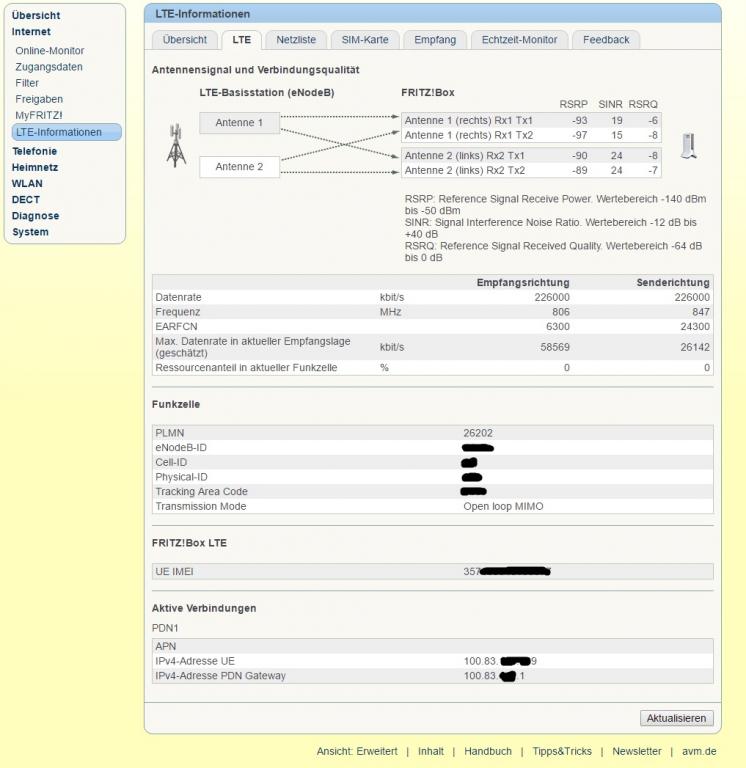Open the Feedback tab
Image resolution: width=746 pixels, height=768 pixels.
pos(606,40)
